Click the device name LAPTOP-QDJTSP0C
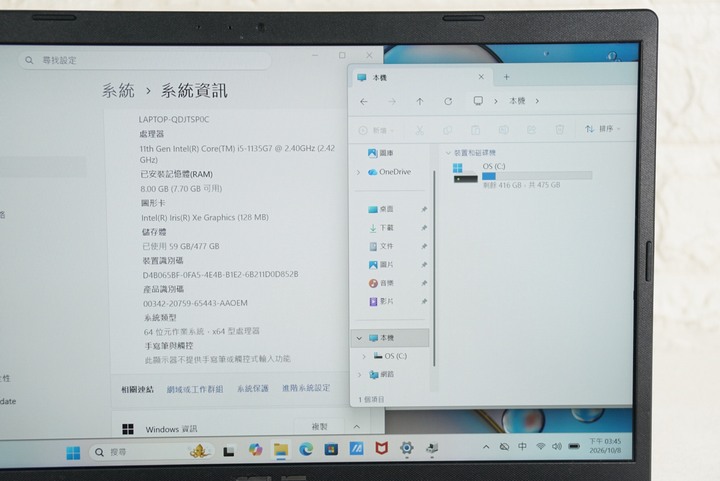Image resolution: width=720 pixels, height=481 pixels. click(174, 119)
